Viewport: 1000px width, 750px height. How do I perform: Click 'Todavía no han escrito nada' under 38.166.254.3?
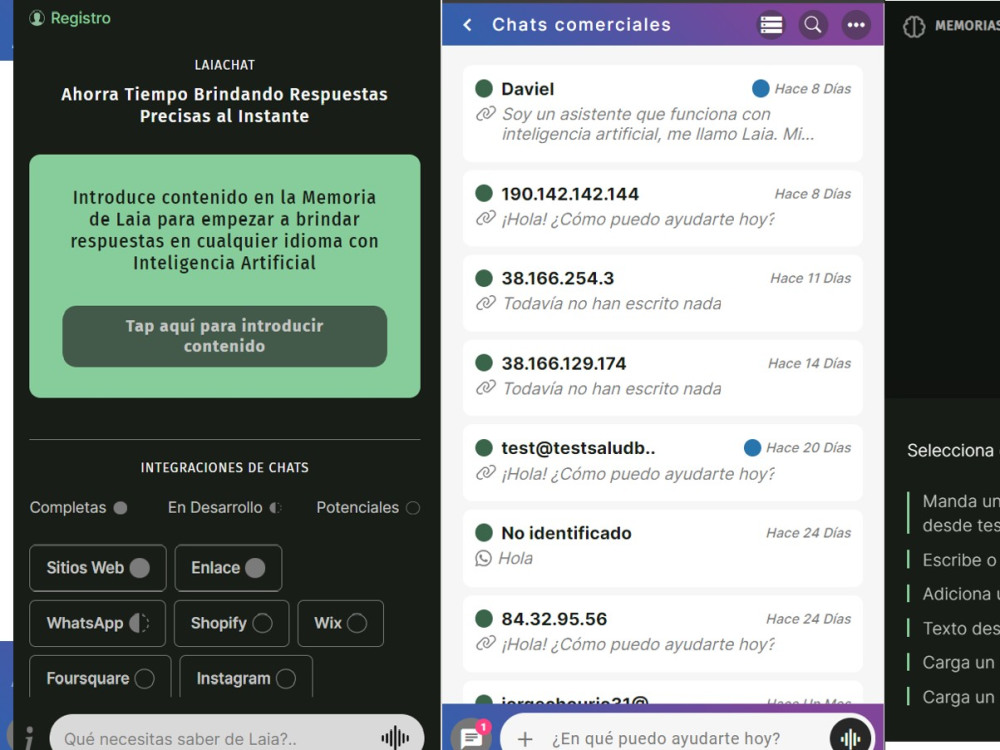coord(612,304)
